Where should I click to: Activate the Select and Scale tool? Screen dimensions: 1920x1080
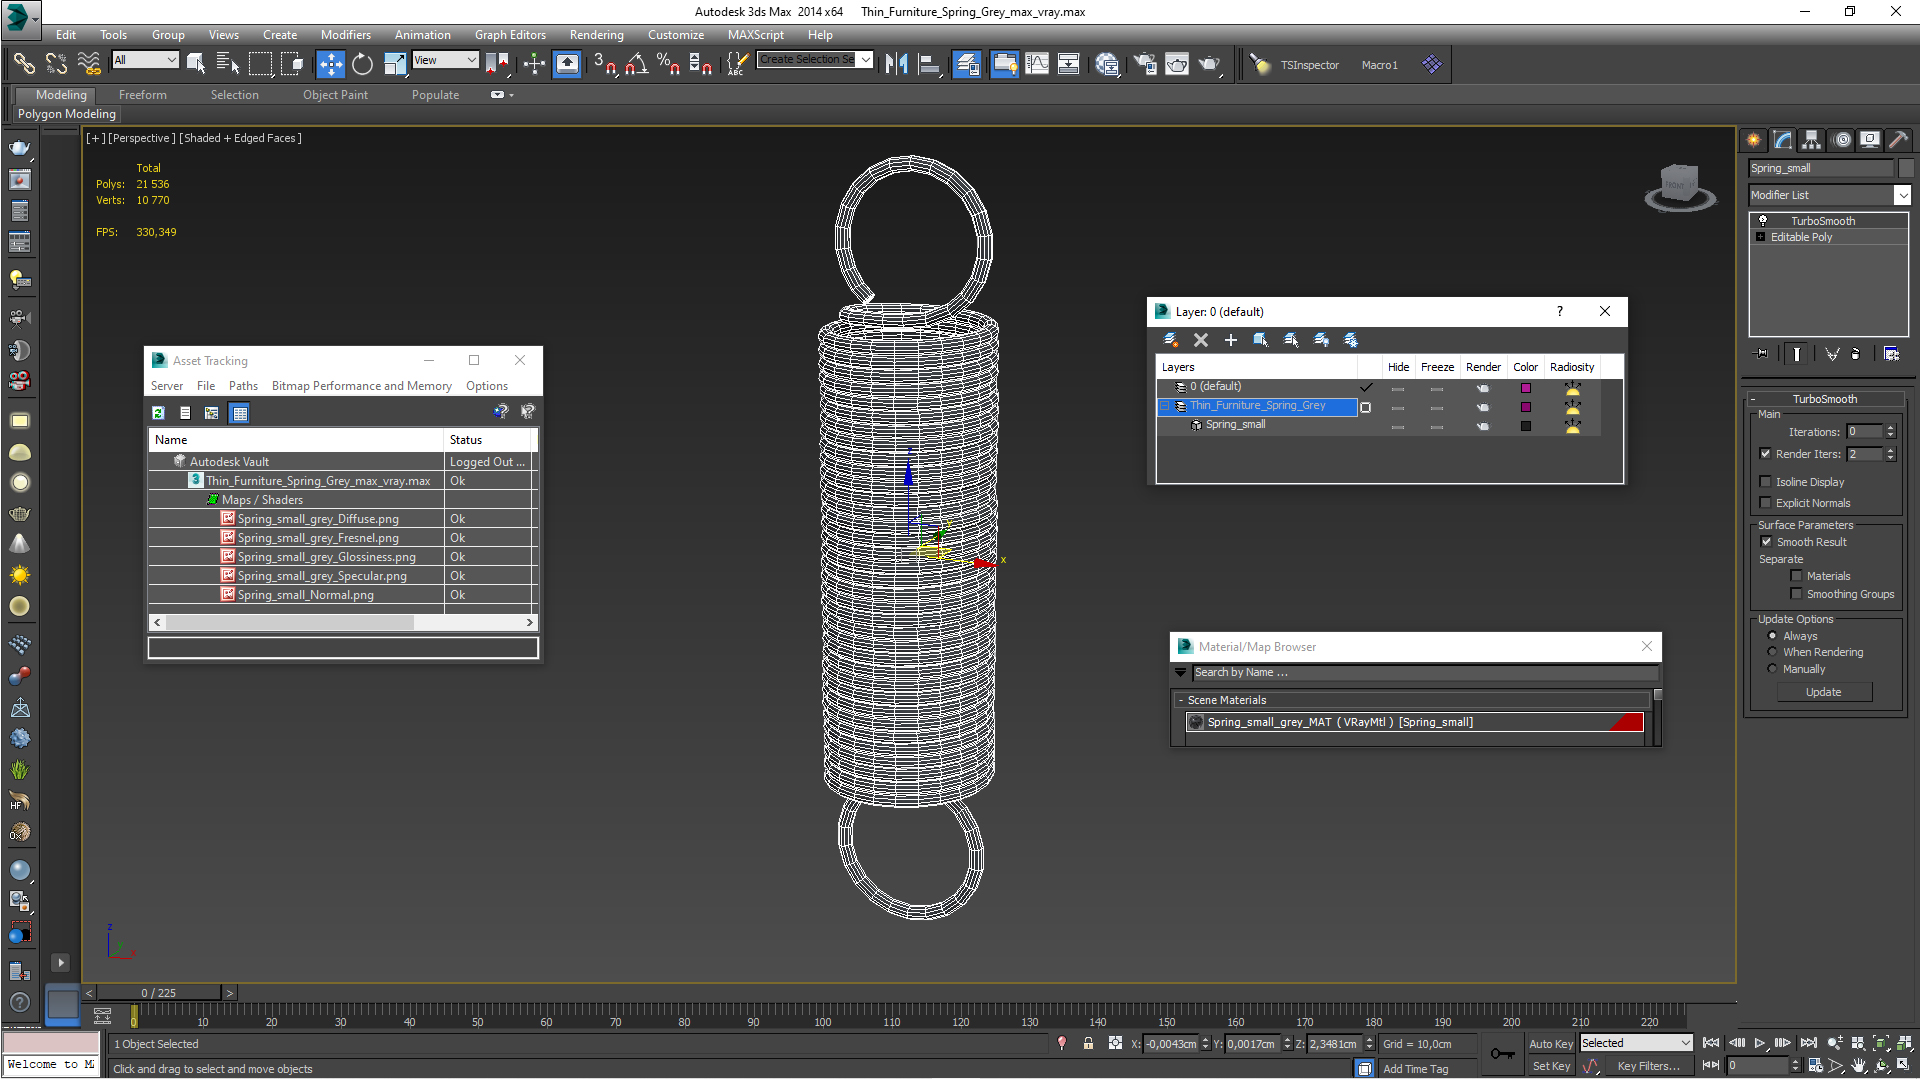395,64
